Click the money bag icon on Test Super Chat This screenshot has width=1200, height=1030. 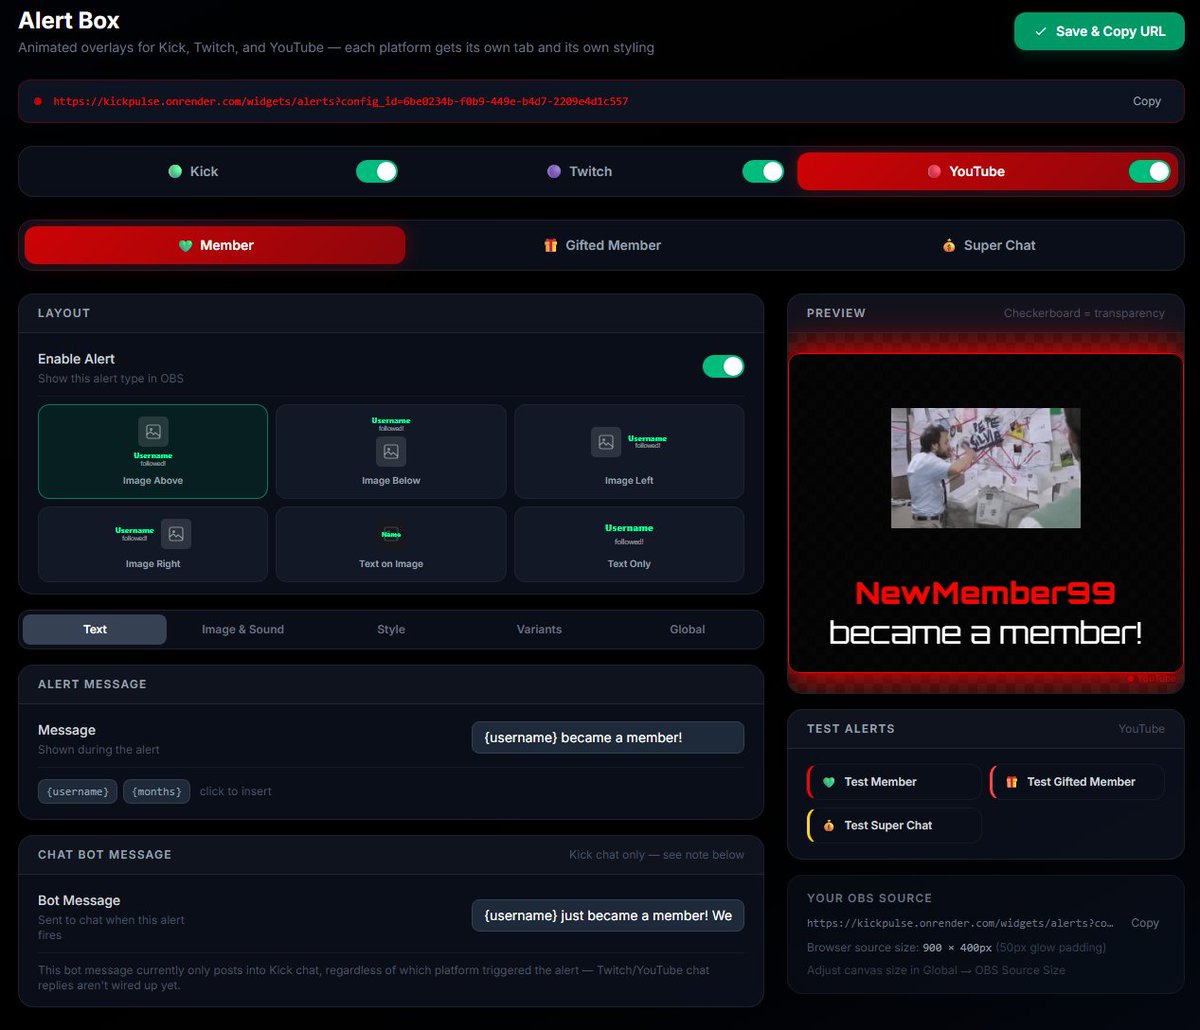pyautogui.click(x=828, y=825)
